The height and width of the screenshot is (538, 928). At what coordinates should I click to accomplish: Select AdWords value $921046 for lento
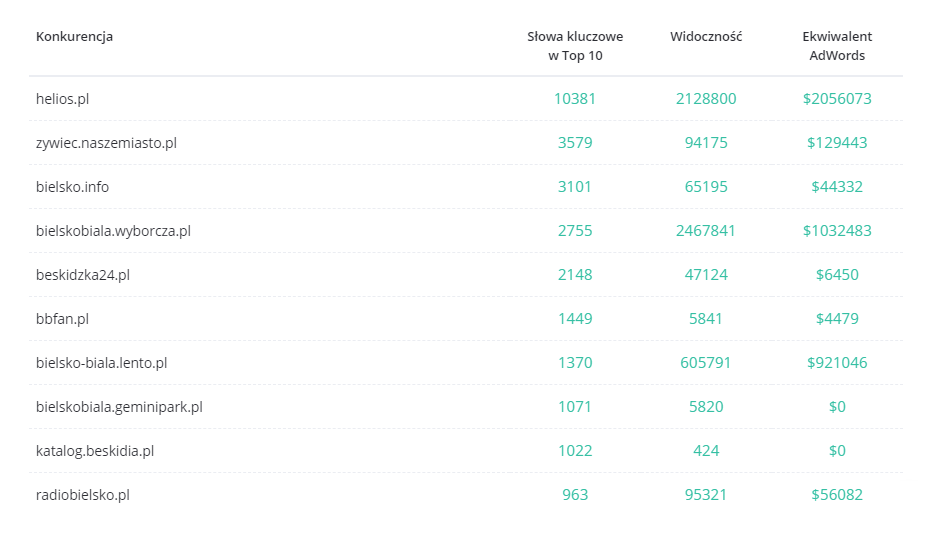point(837,363)
